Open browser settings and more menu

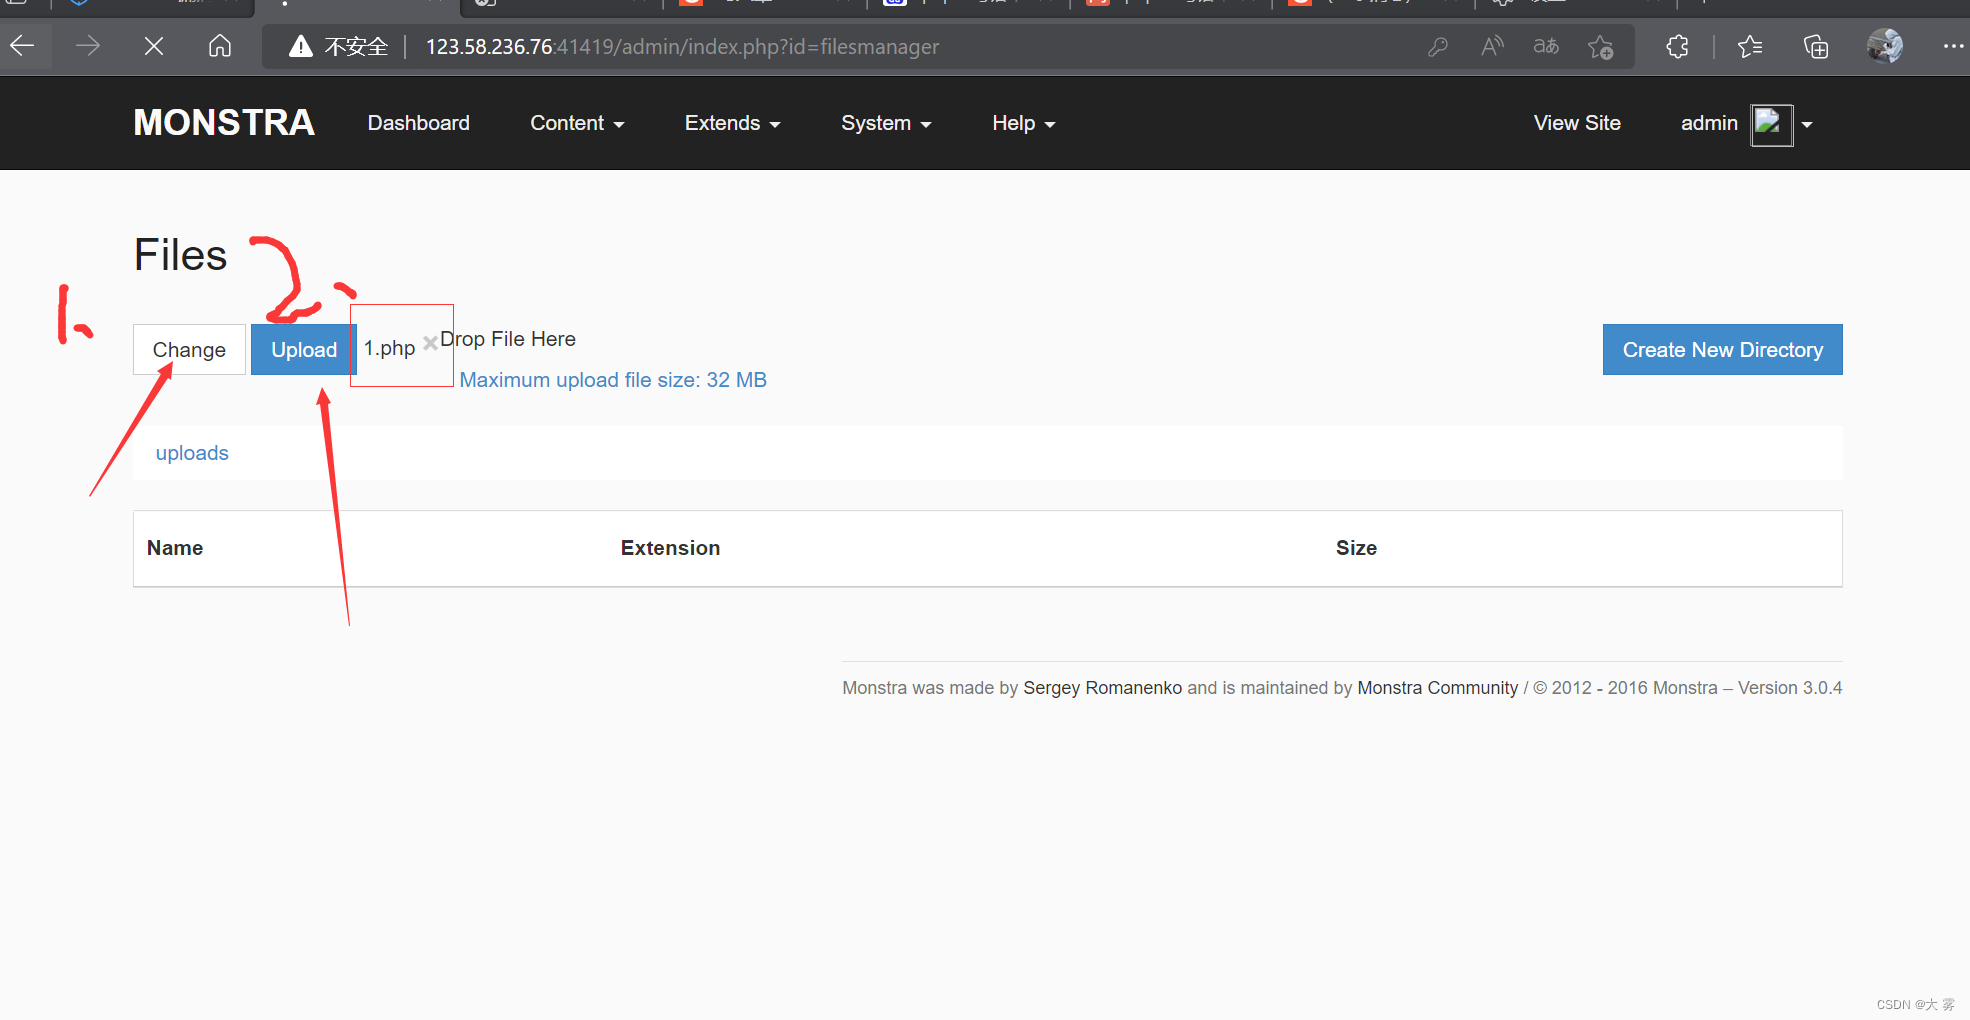(1953, 46)
